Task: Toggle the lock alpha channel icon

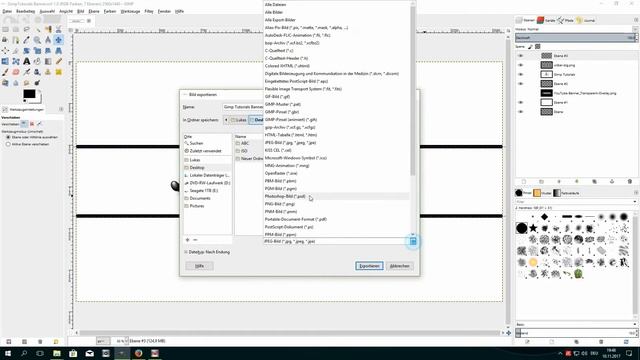Action: [538, 47]
